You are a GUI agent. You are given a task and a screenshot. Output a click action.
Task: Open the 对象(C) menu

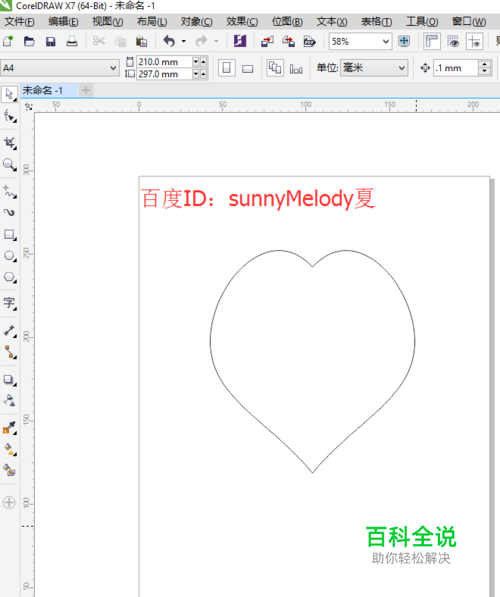coord(196,22)
